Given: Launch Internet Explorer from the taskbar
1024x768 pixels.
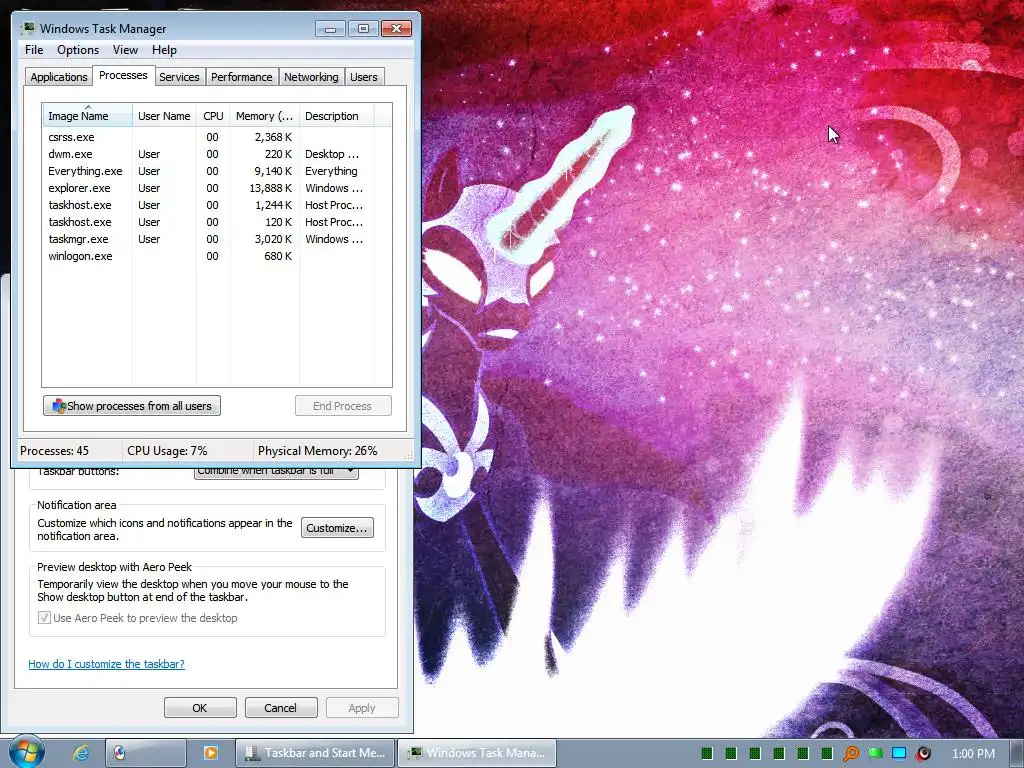Looking at the screenshot, I should [80, 753].
